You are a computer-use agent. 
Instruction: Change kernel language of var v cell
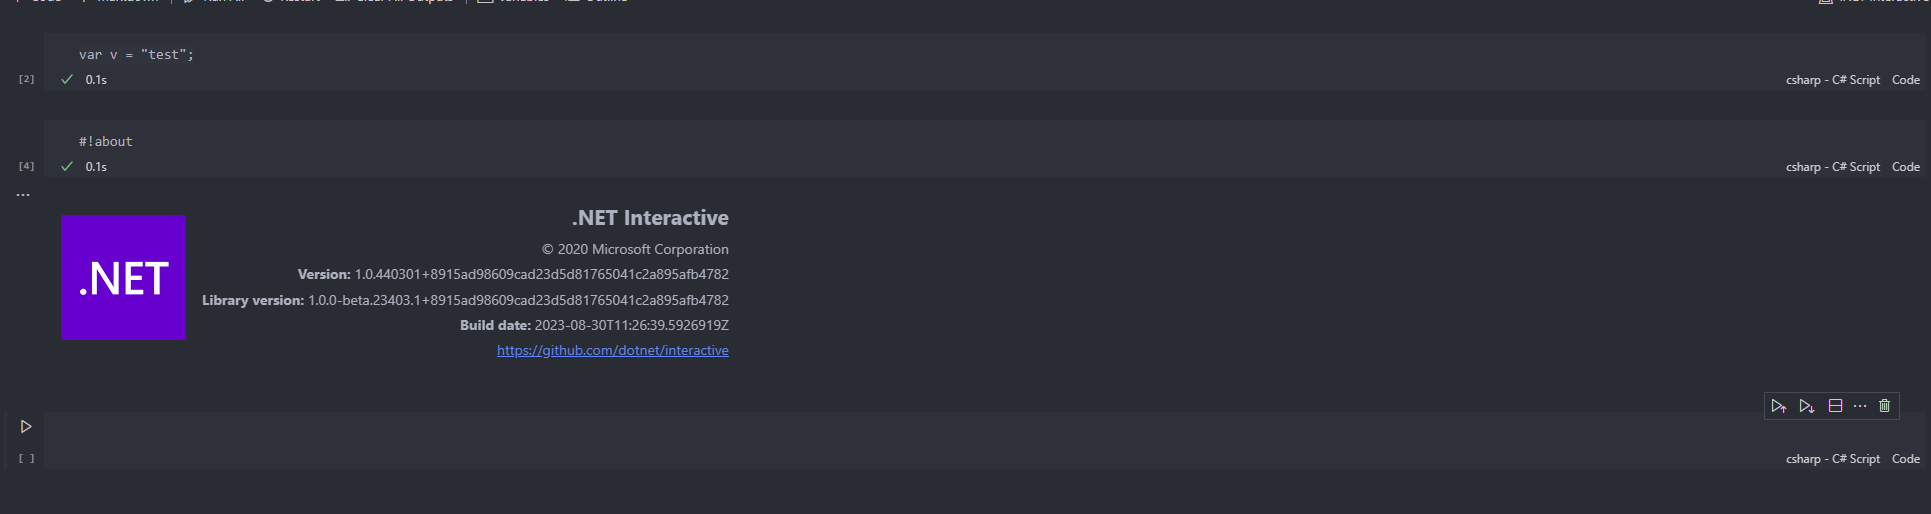tap(1833, 80)
